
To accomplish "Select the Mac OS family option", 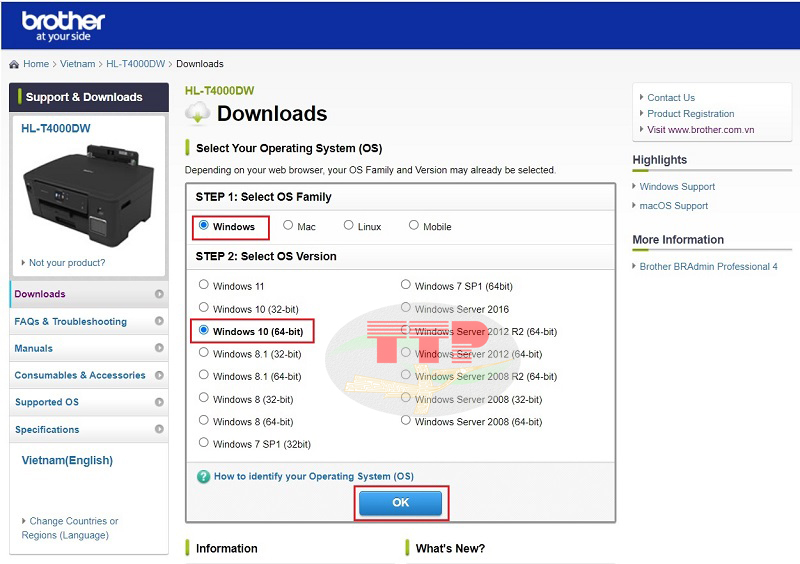I will [x=288, y=225].
